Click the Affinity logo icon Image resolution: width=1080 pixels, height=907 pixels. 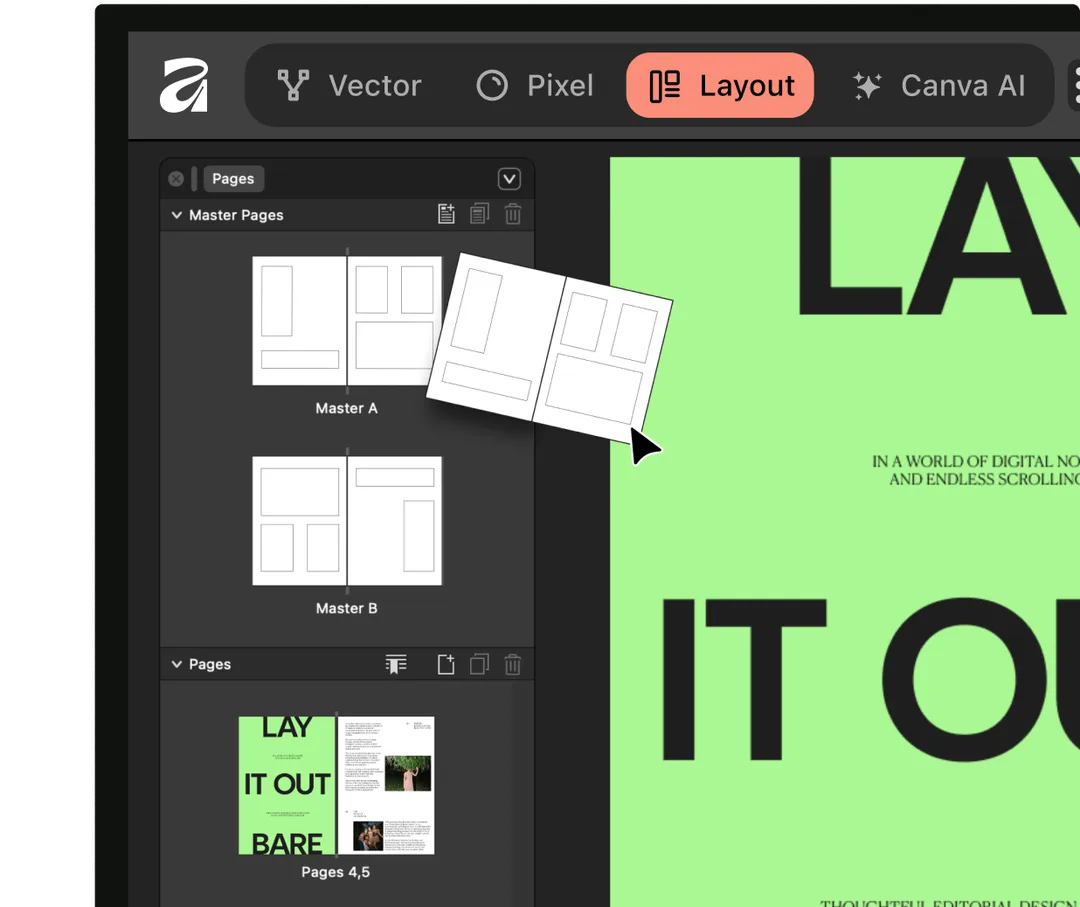184,85
